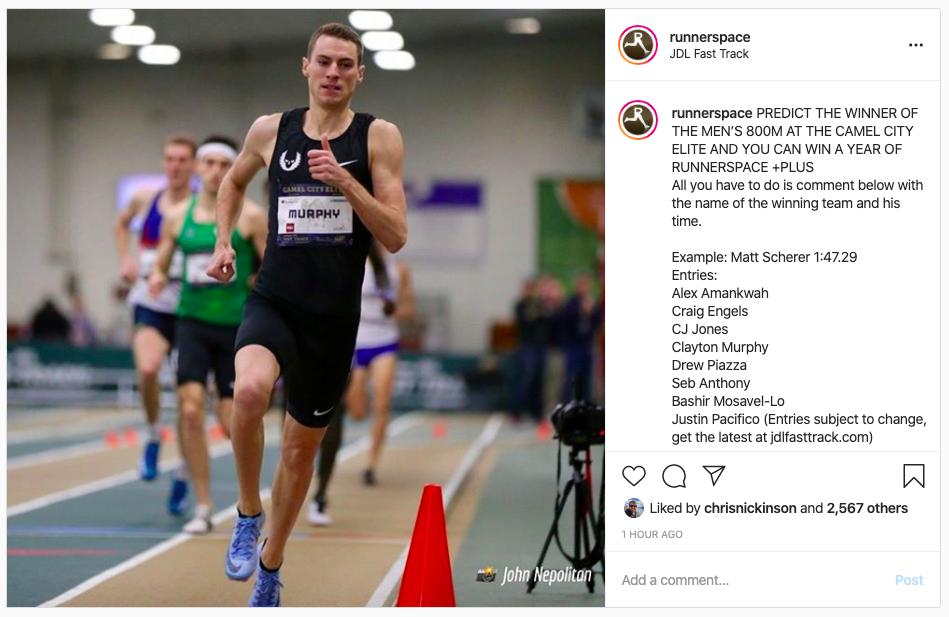Like the post with the heart icon

click(634, 476)
